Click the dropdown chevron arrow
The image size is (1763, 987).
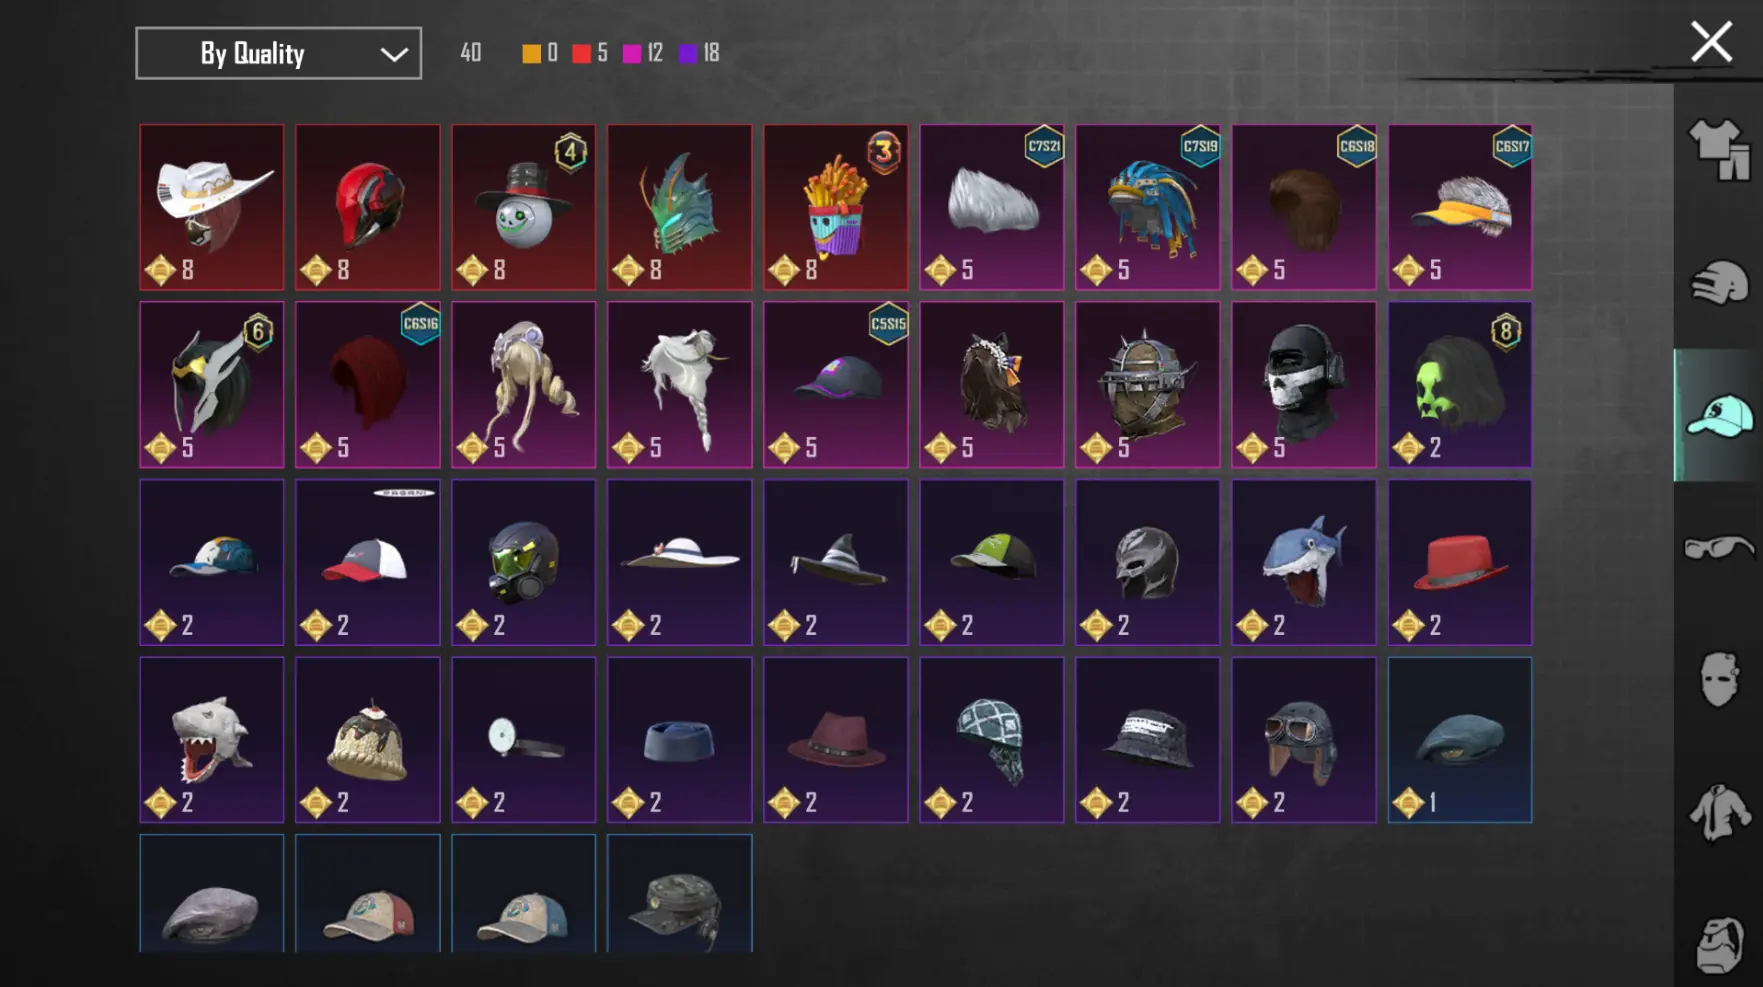[x=394, y=54]
